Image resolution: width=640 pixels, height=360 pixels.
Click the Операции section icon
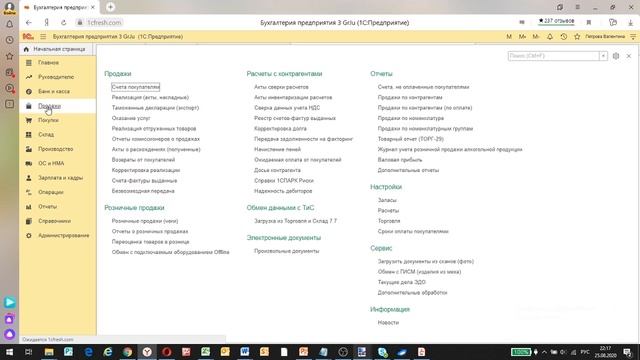[x=29, y=192]
